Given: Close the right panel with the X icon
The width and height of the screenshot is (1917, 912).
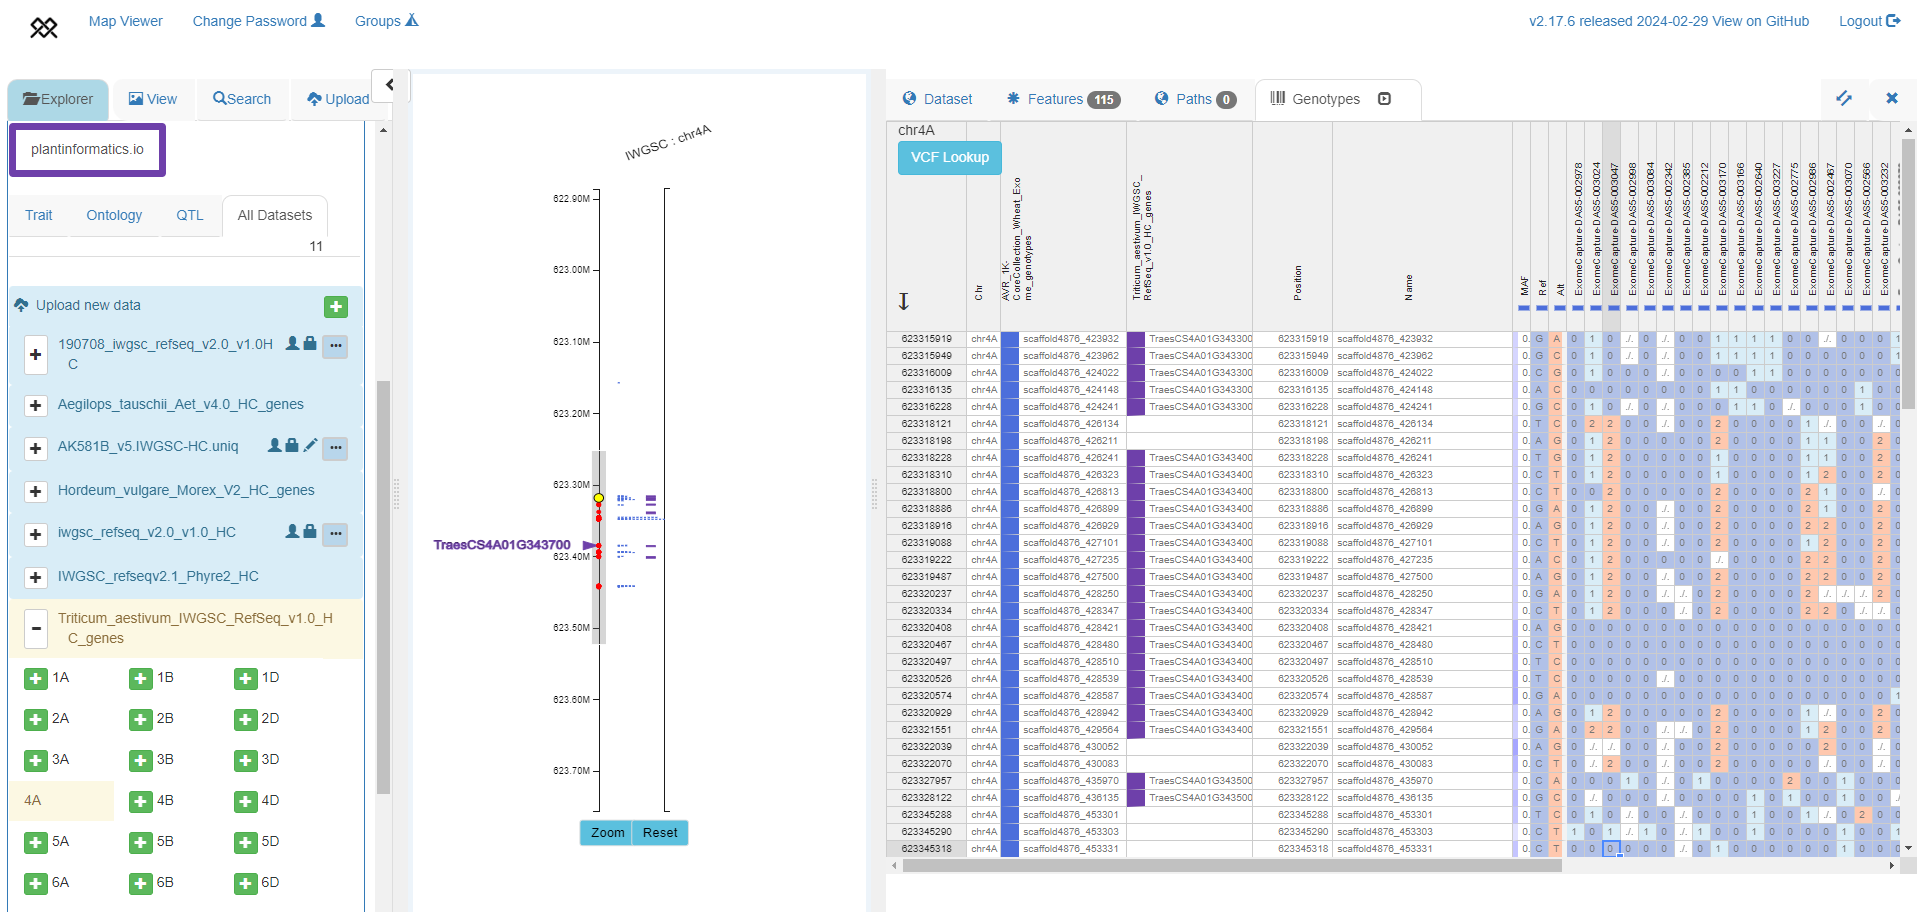Looking at the screenshot, I should click(1892, 98).
